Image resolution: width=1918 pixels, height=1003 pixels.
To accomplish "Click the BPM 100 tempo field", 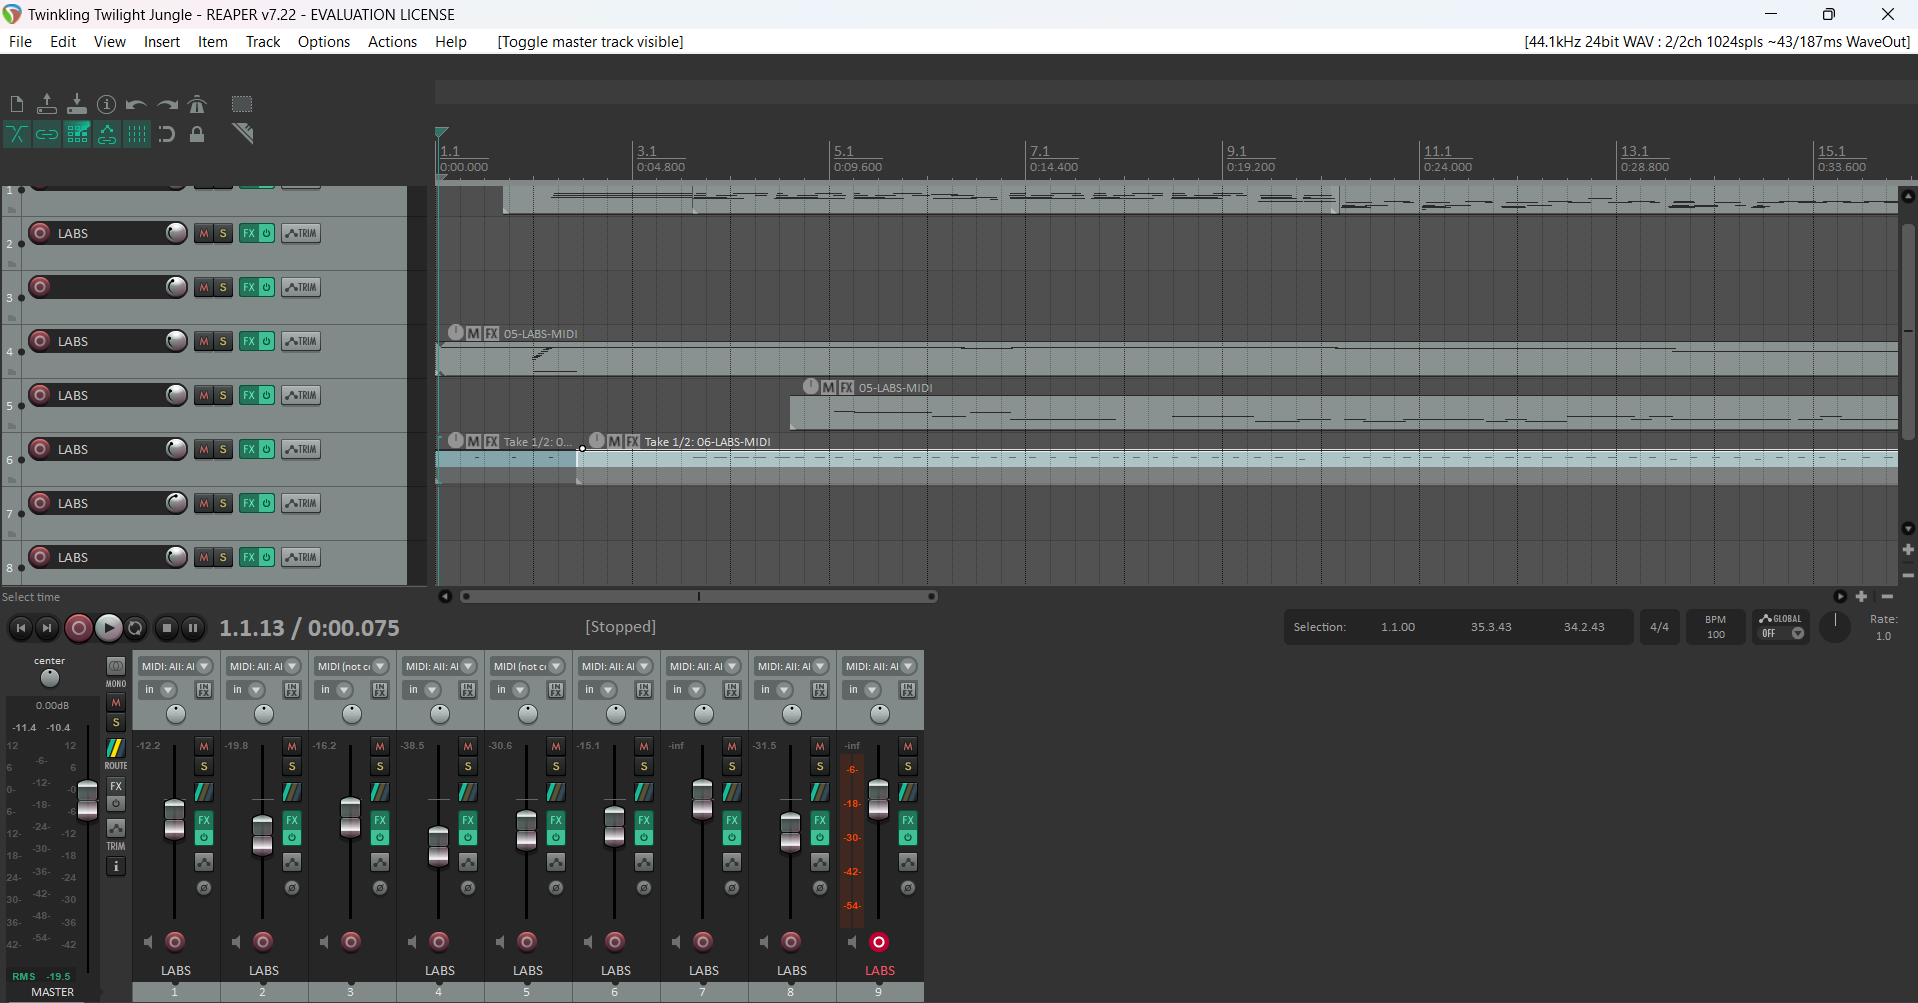I will (x=1715, y=627).
